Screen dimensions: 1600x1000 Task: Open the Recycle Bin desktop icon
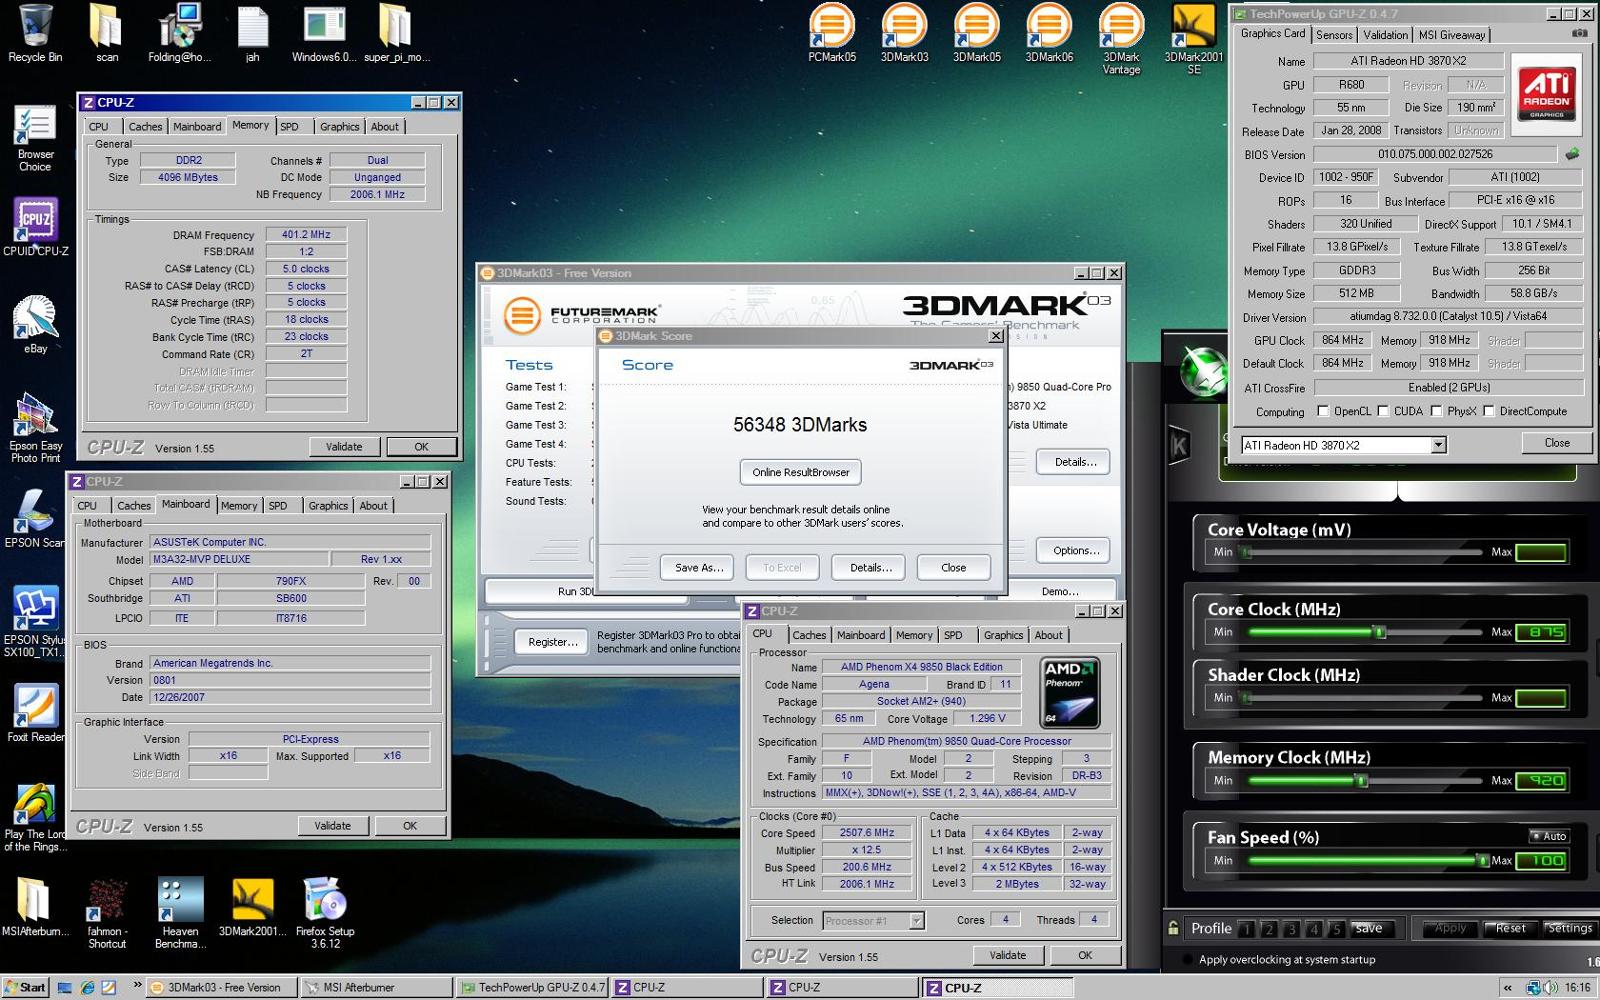tap(35, 33)
